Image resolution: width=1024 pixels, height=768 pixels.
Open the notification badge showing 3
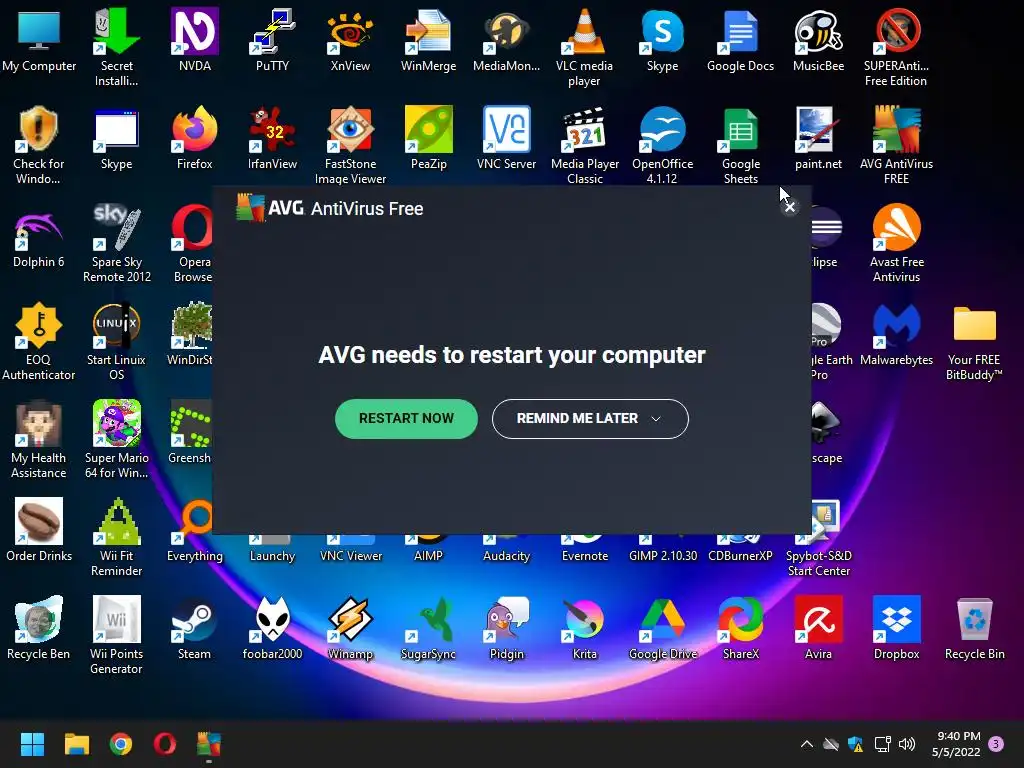point(997,744)
